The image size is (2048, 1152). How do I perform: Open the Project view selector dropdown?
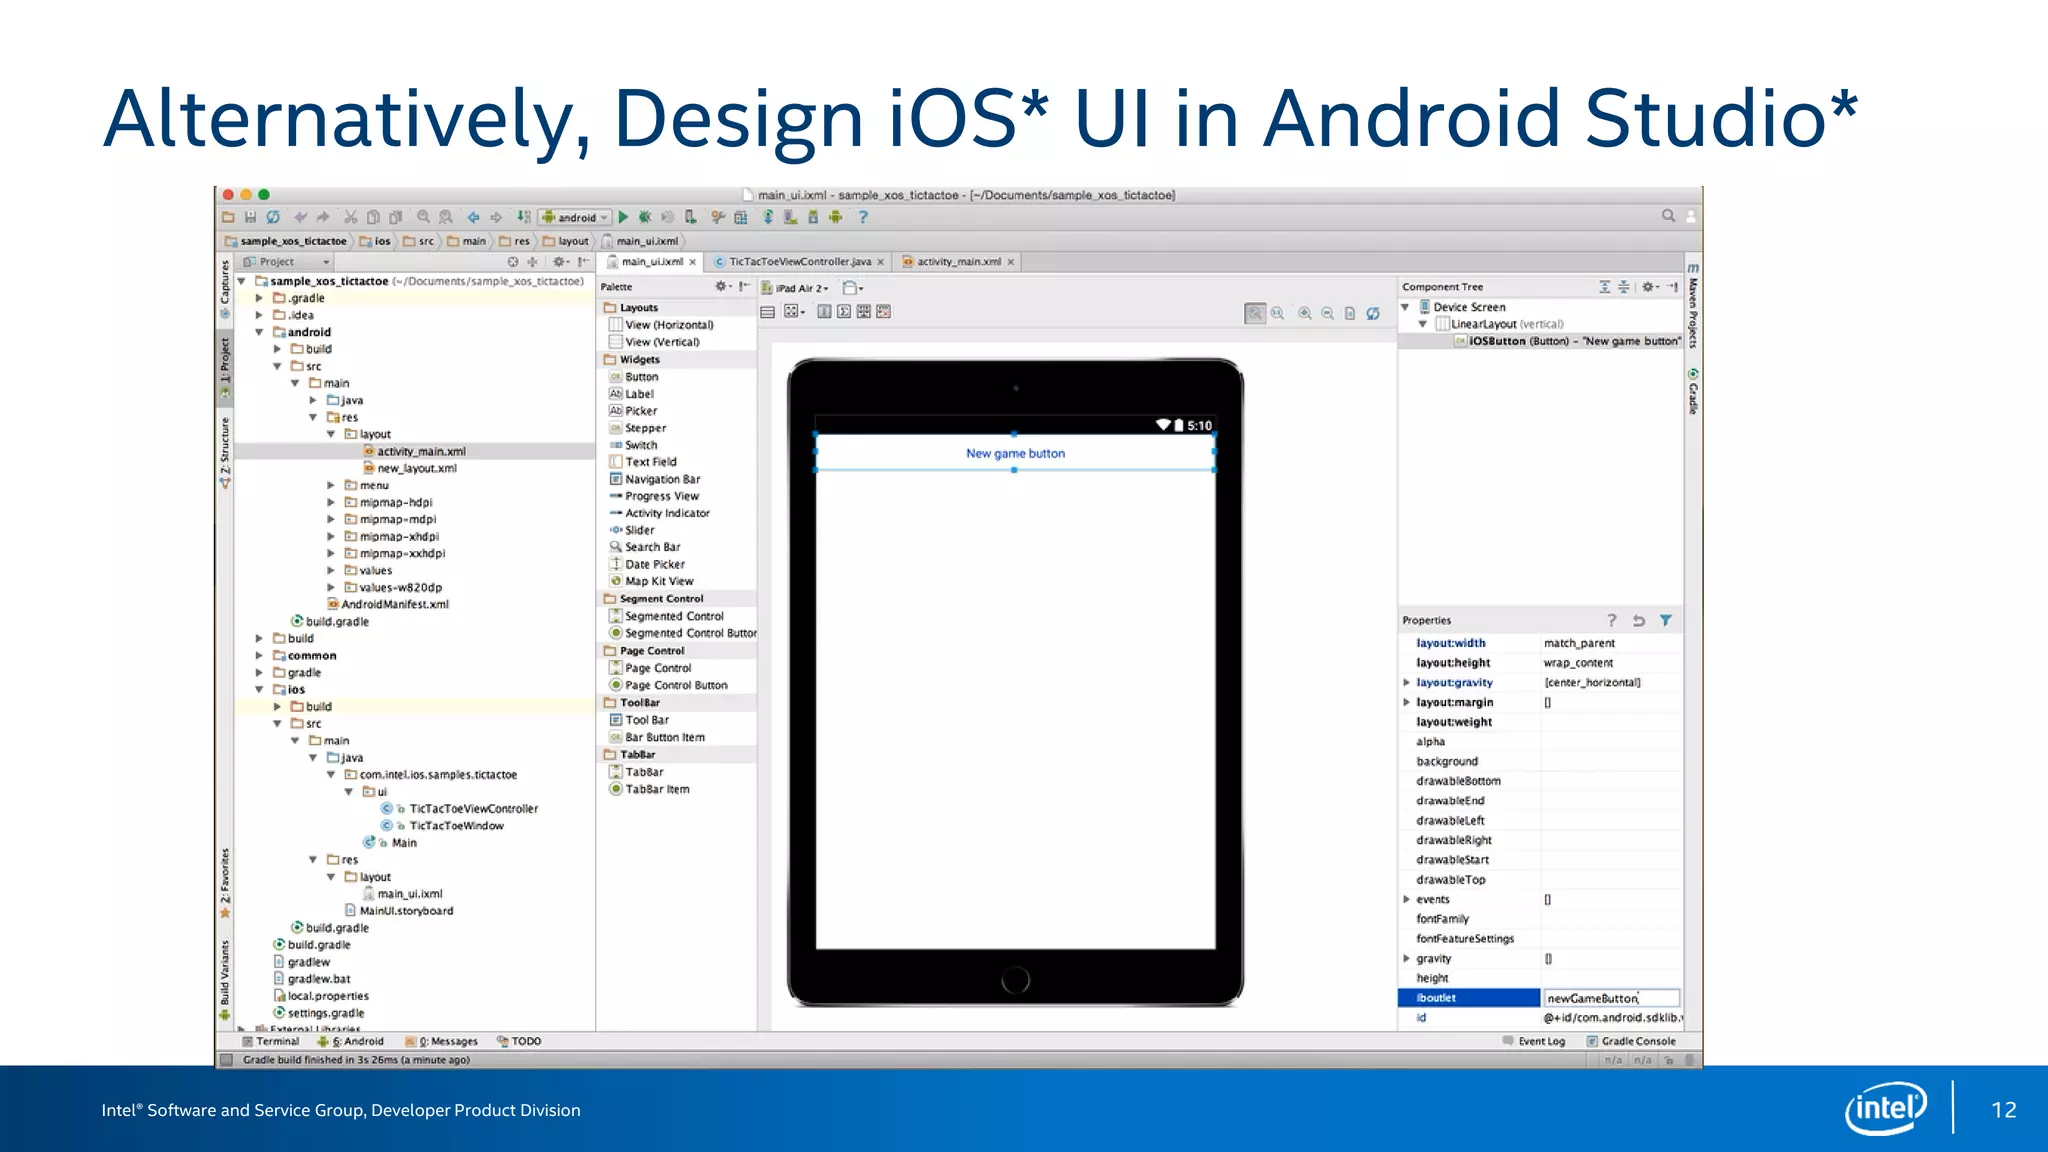tap(286, 262)
